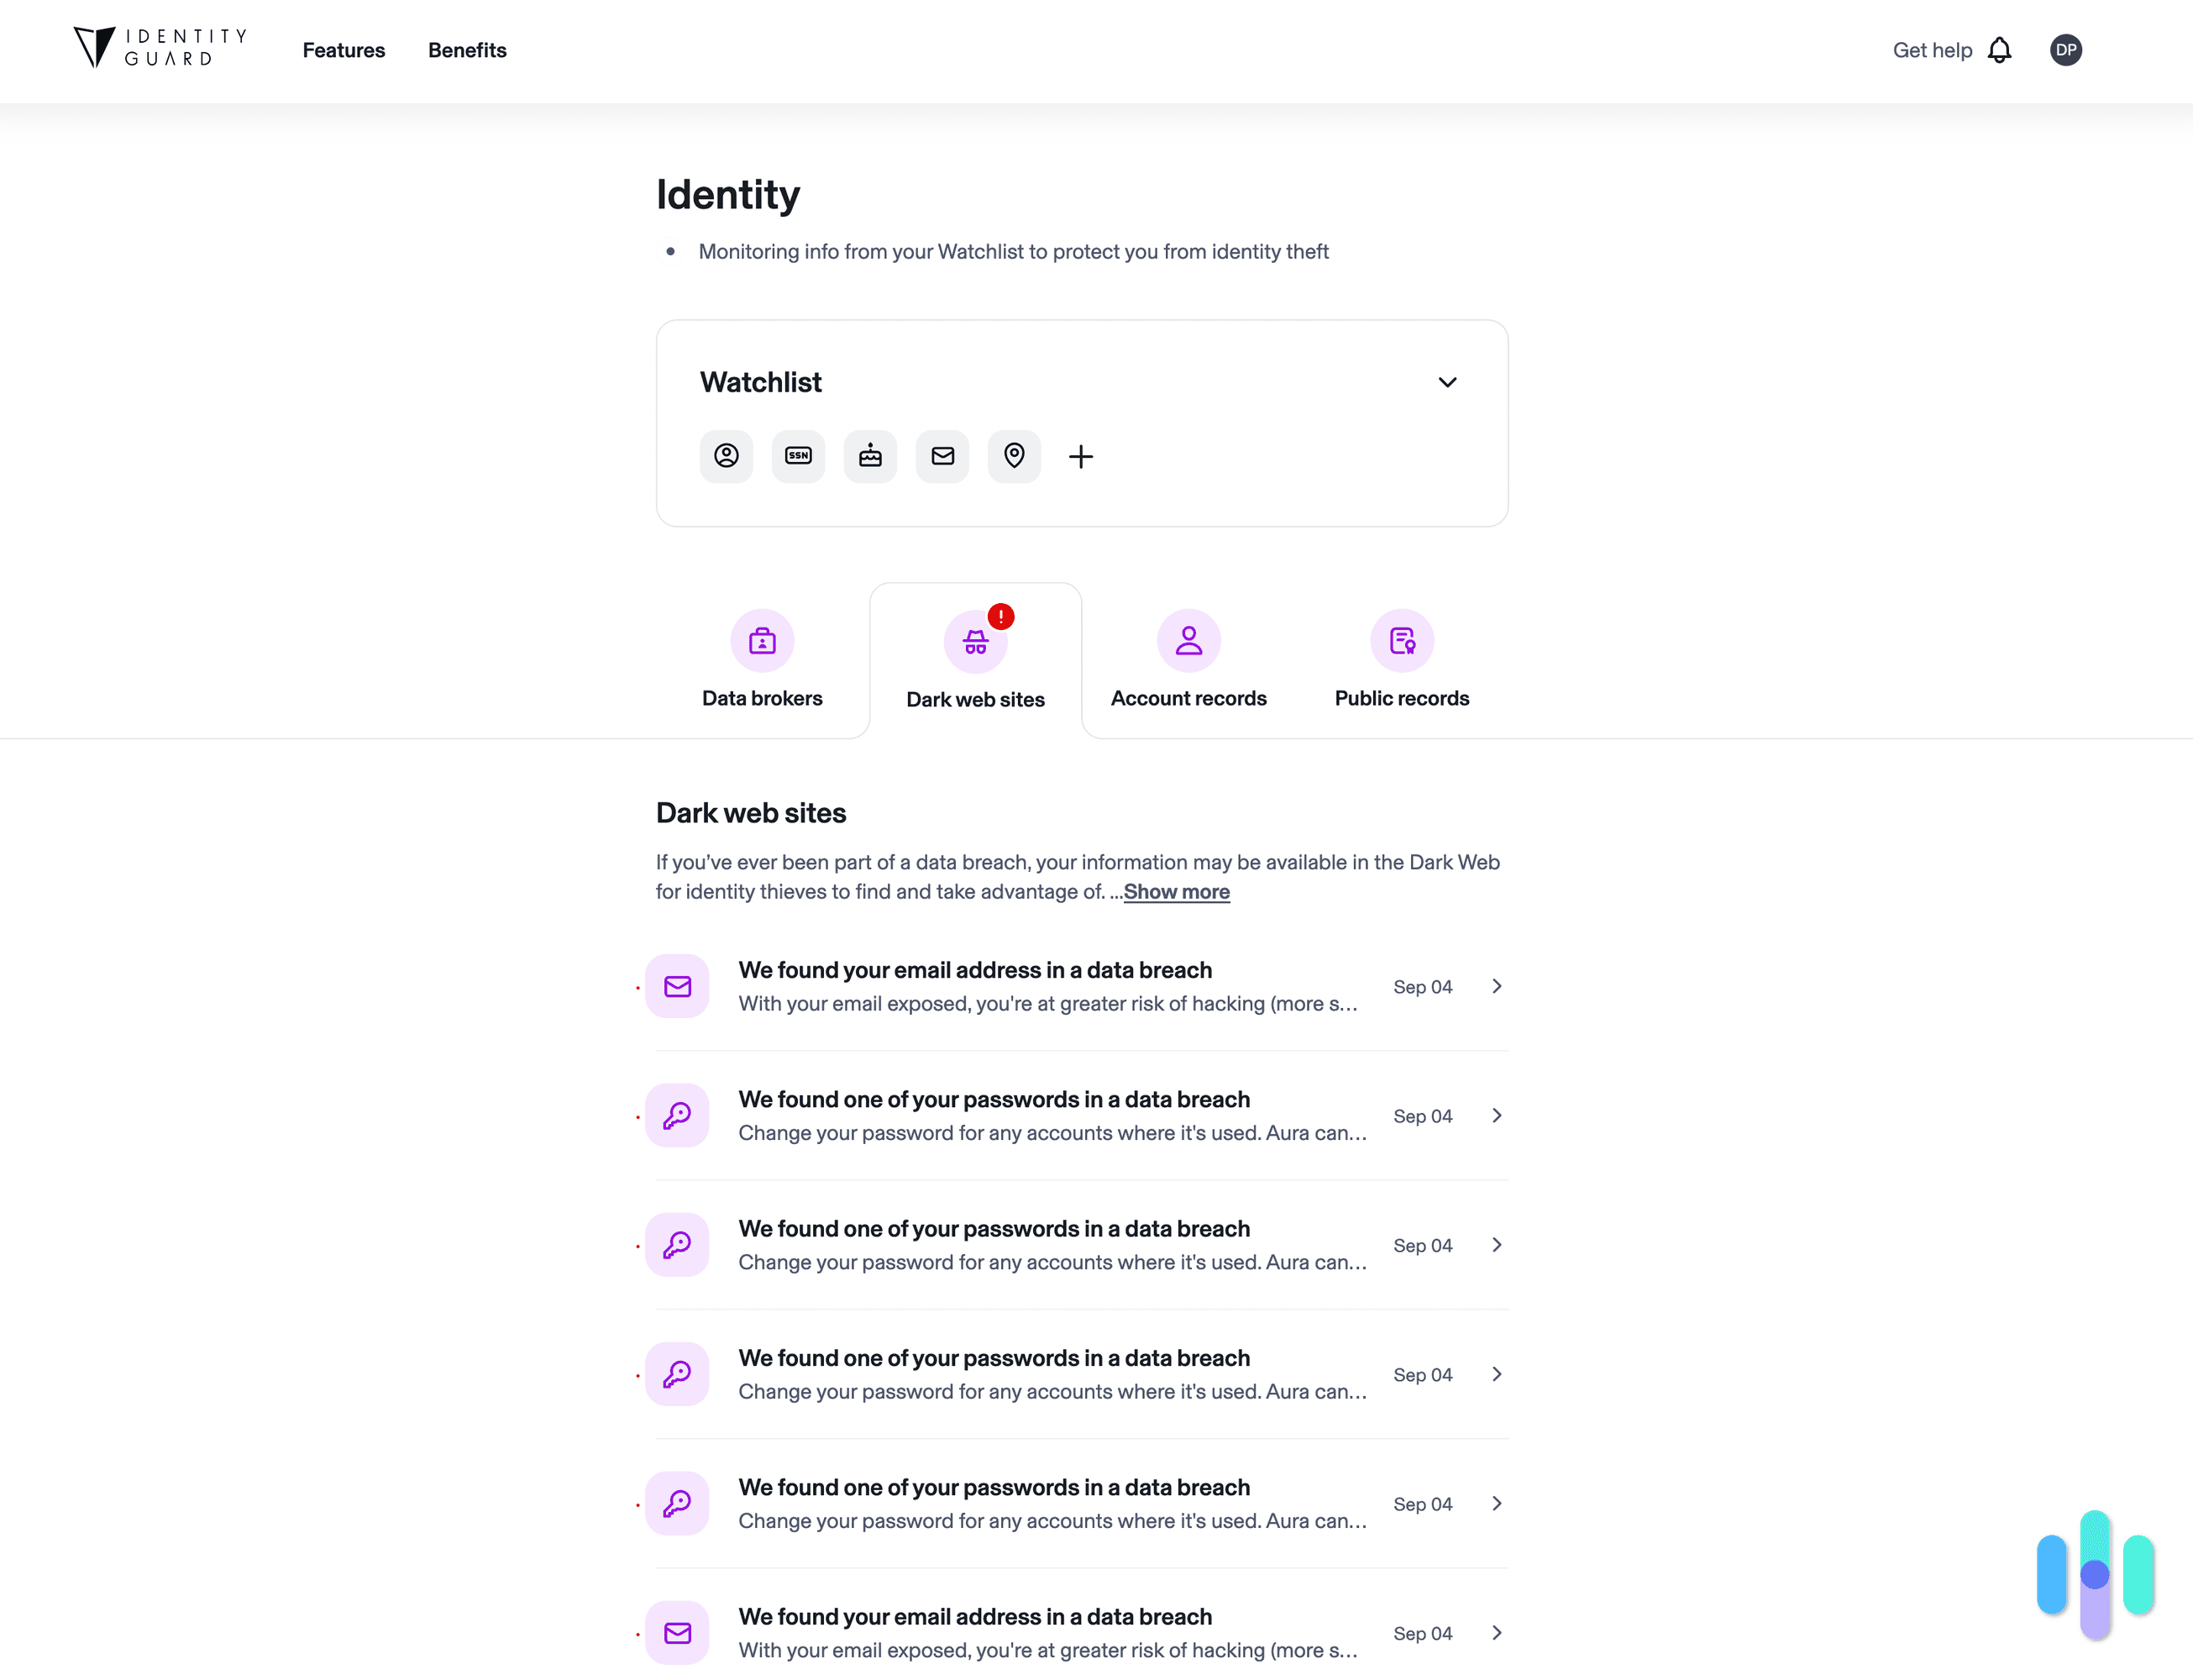This screenshot has height=1680, width=2193.
Task: Click the SSN watchlist icon
Action: (797, 455)
